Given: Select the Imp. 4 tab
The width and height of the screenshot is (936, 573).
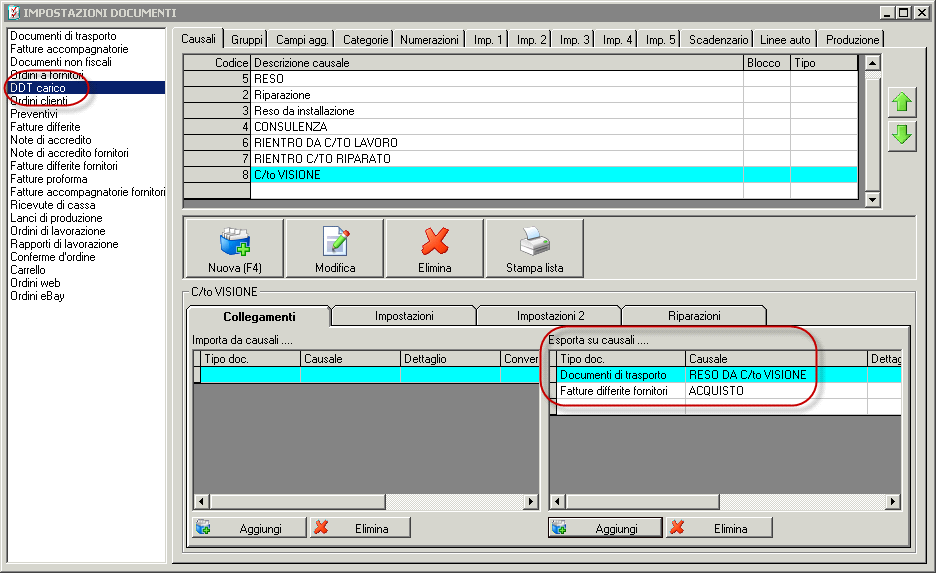Looking at the screenshot, I should (617, 40).
